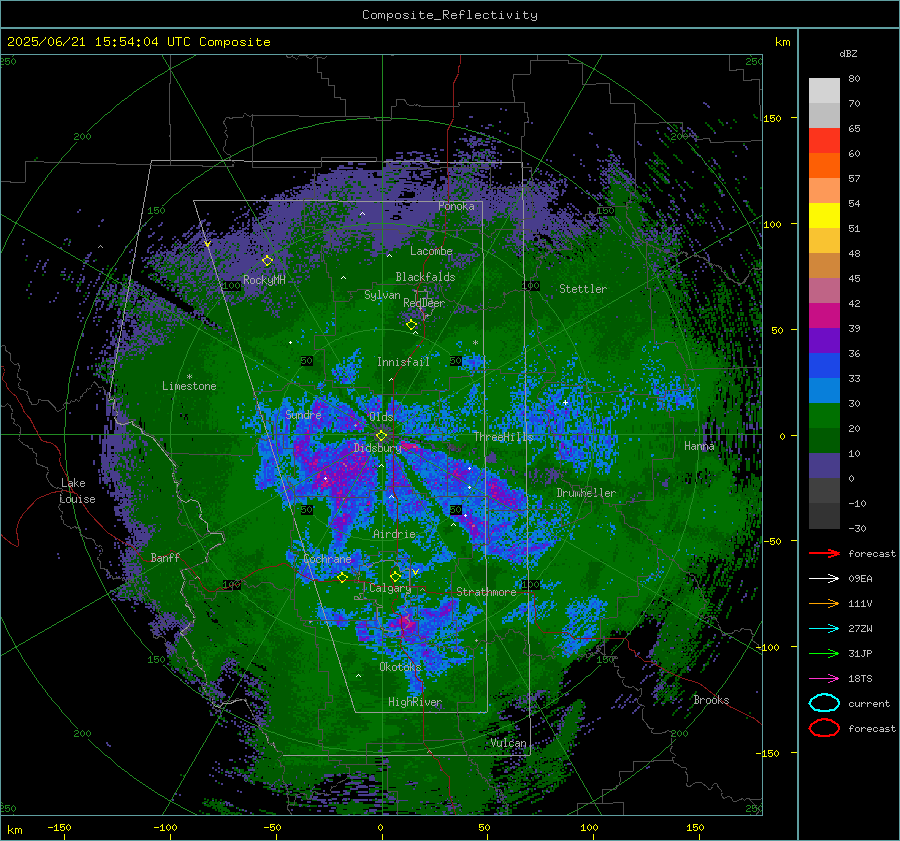Click the Calgary city label

point(390,588)
